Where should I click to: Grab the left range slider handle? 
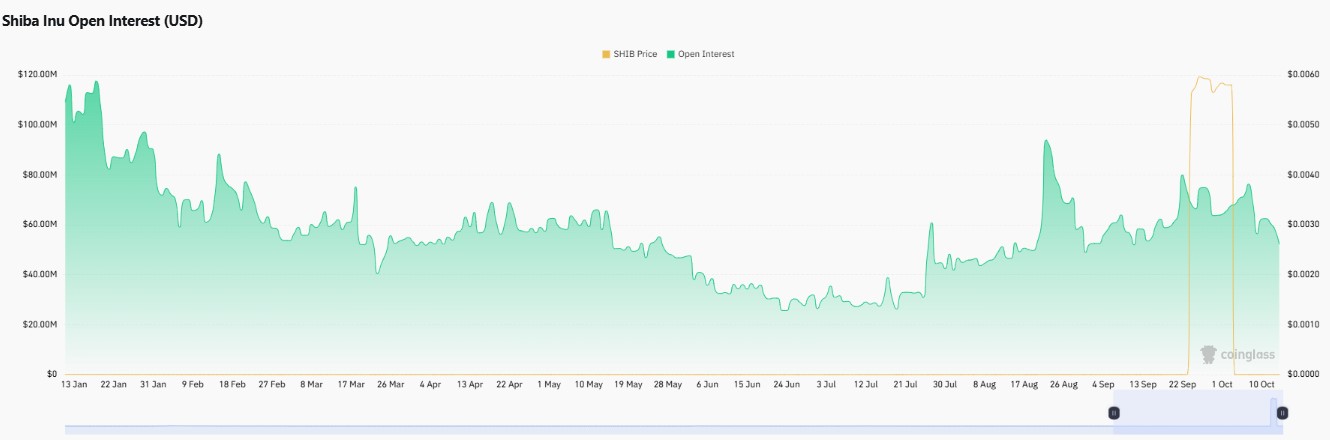tap(1114, 412)
